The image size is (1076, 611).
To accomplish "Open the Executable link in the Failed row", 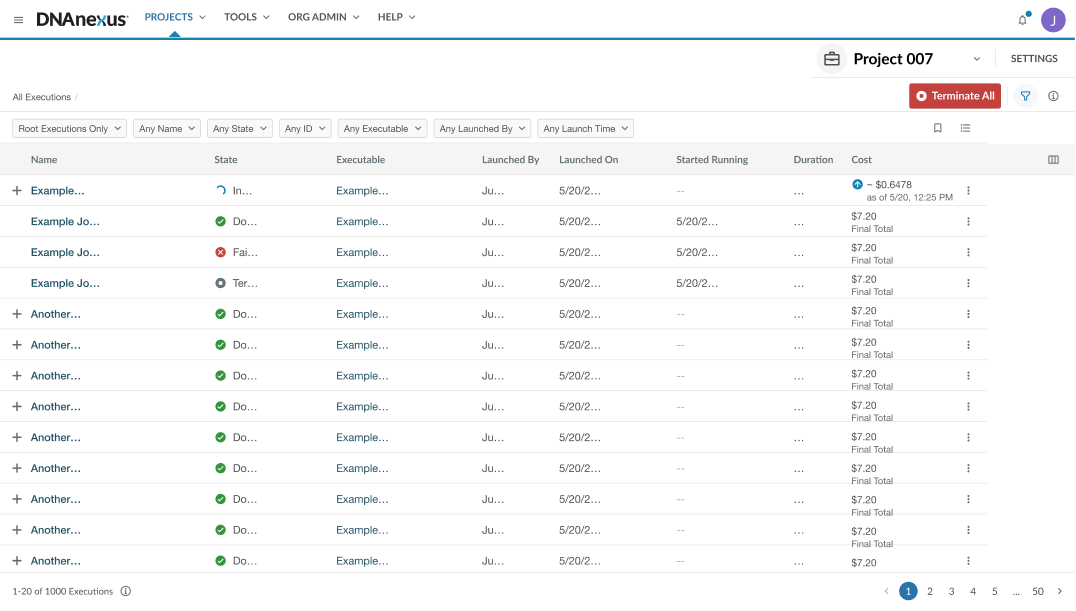I will 362,253.
